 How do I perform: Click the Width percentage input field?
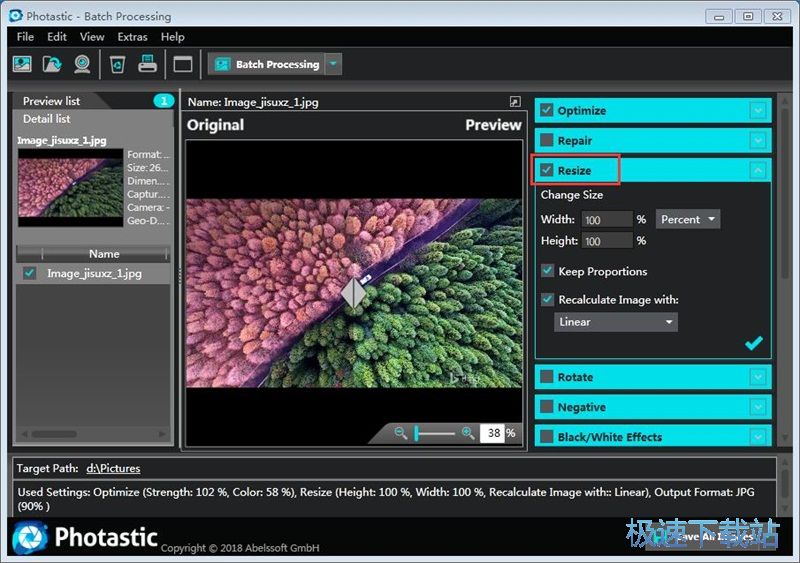[607, 219]
